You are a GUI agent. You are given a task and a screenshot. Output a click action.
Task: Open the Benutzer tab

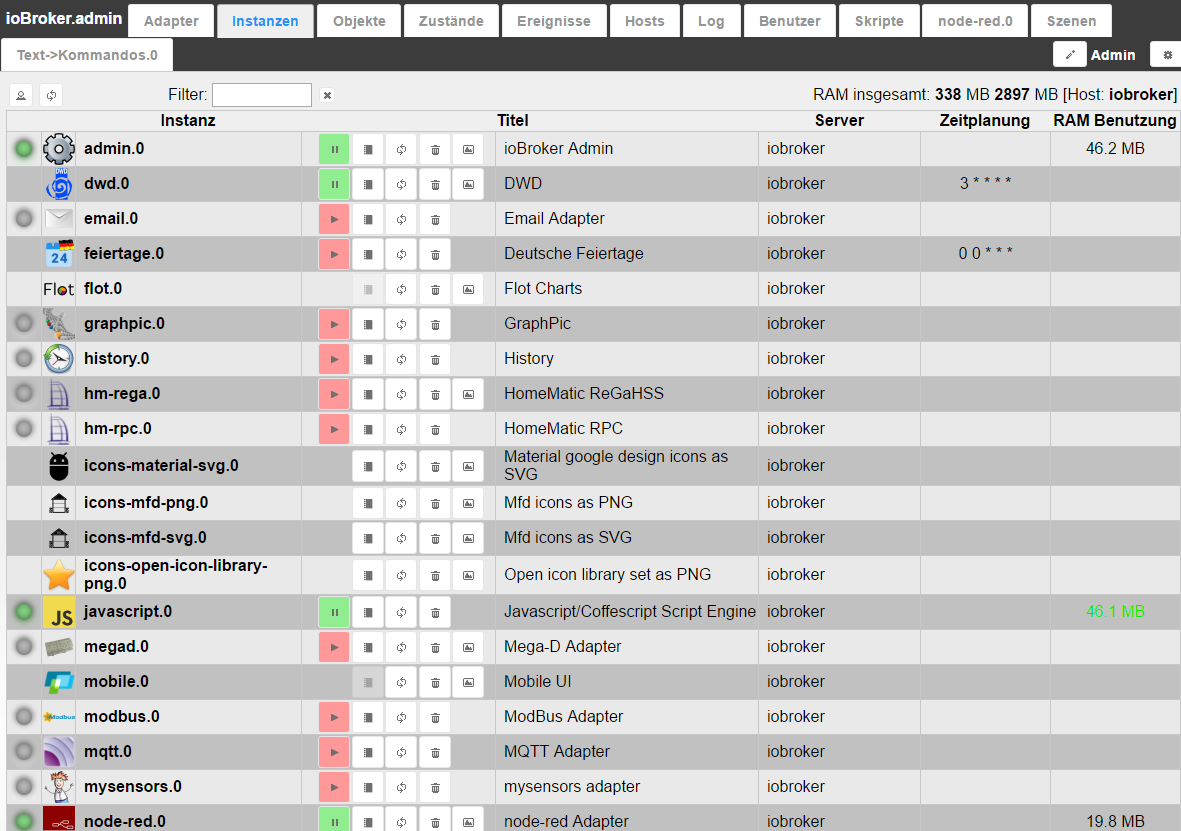click(x=789, y=21)
